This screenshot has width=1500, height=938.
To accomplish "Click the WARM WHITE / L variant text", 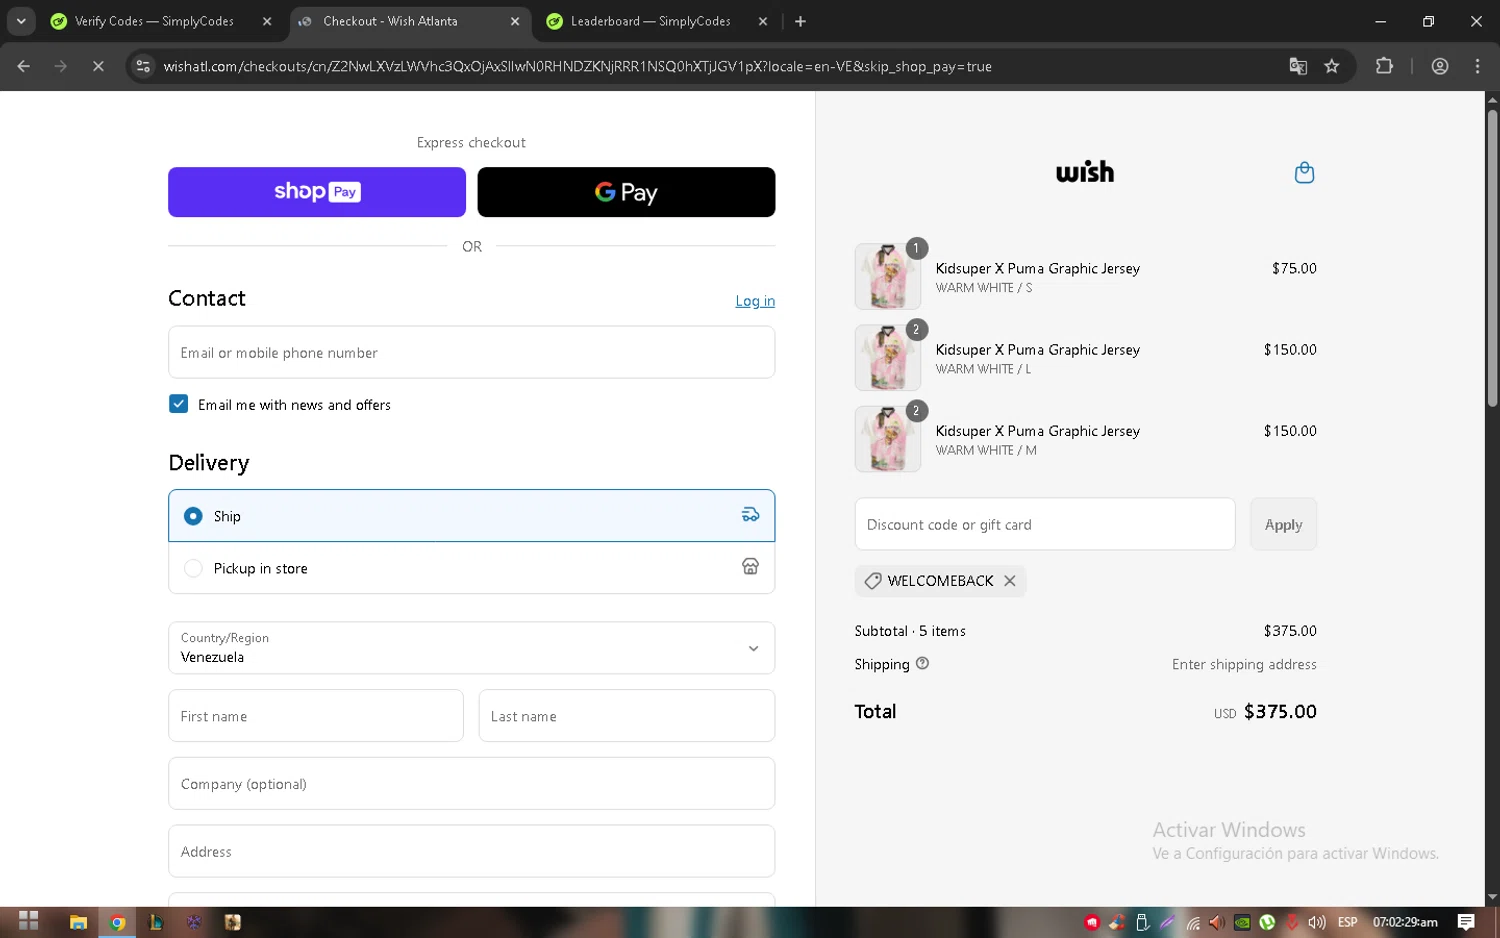I will [983, 369].
